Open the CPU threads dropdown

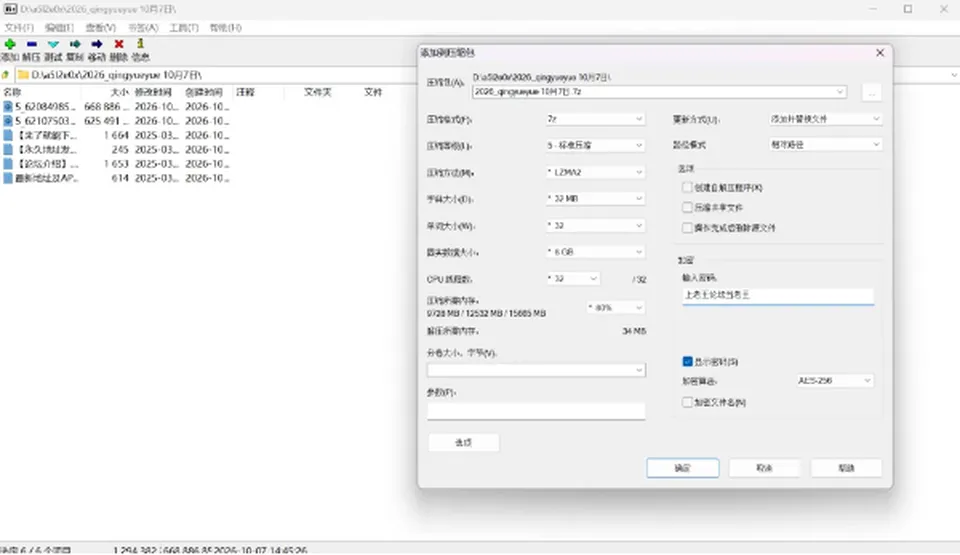point(572,279)
